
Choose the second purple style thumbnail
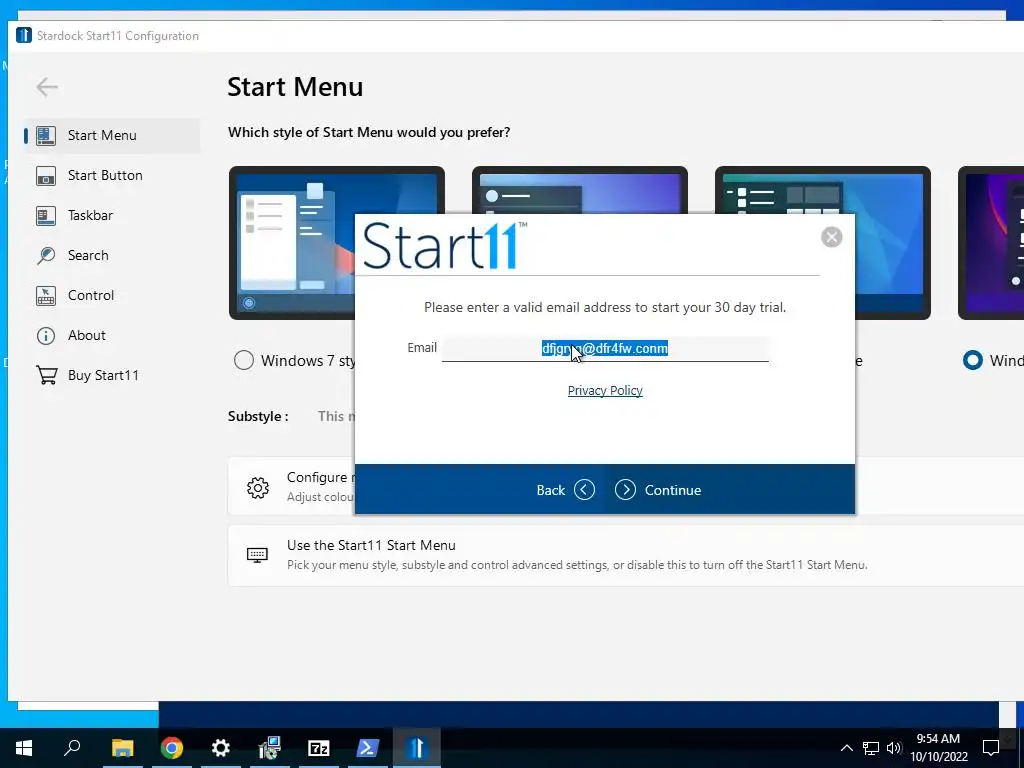pyautogui.click(x=579, y=189)
